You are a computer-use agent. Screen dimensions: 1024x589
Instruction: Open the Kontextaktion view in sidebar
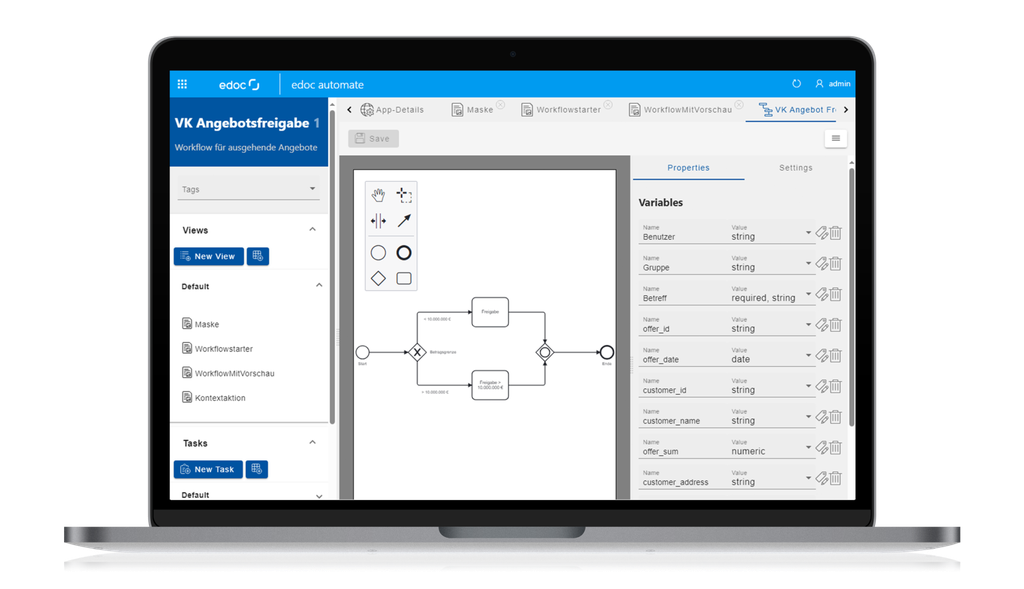coord(214,398)
